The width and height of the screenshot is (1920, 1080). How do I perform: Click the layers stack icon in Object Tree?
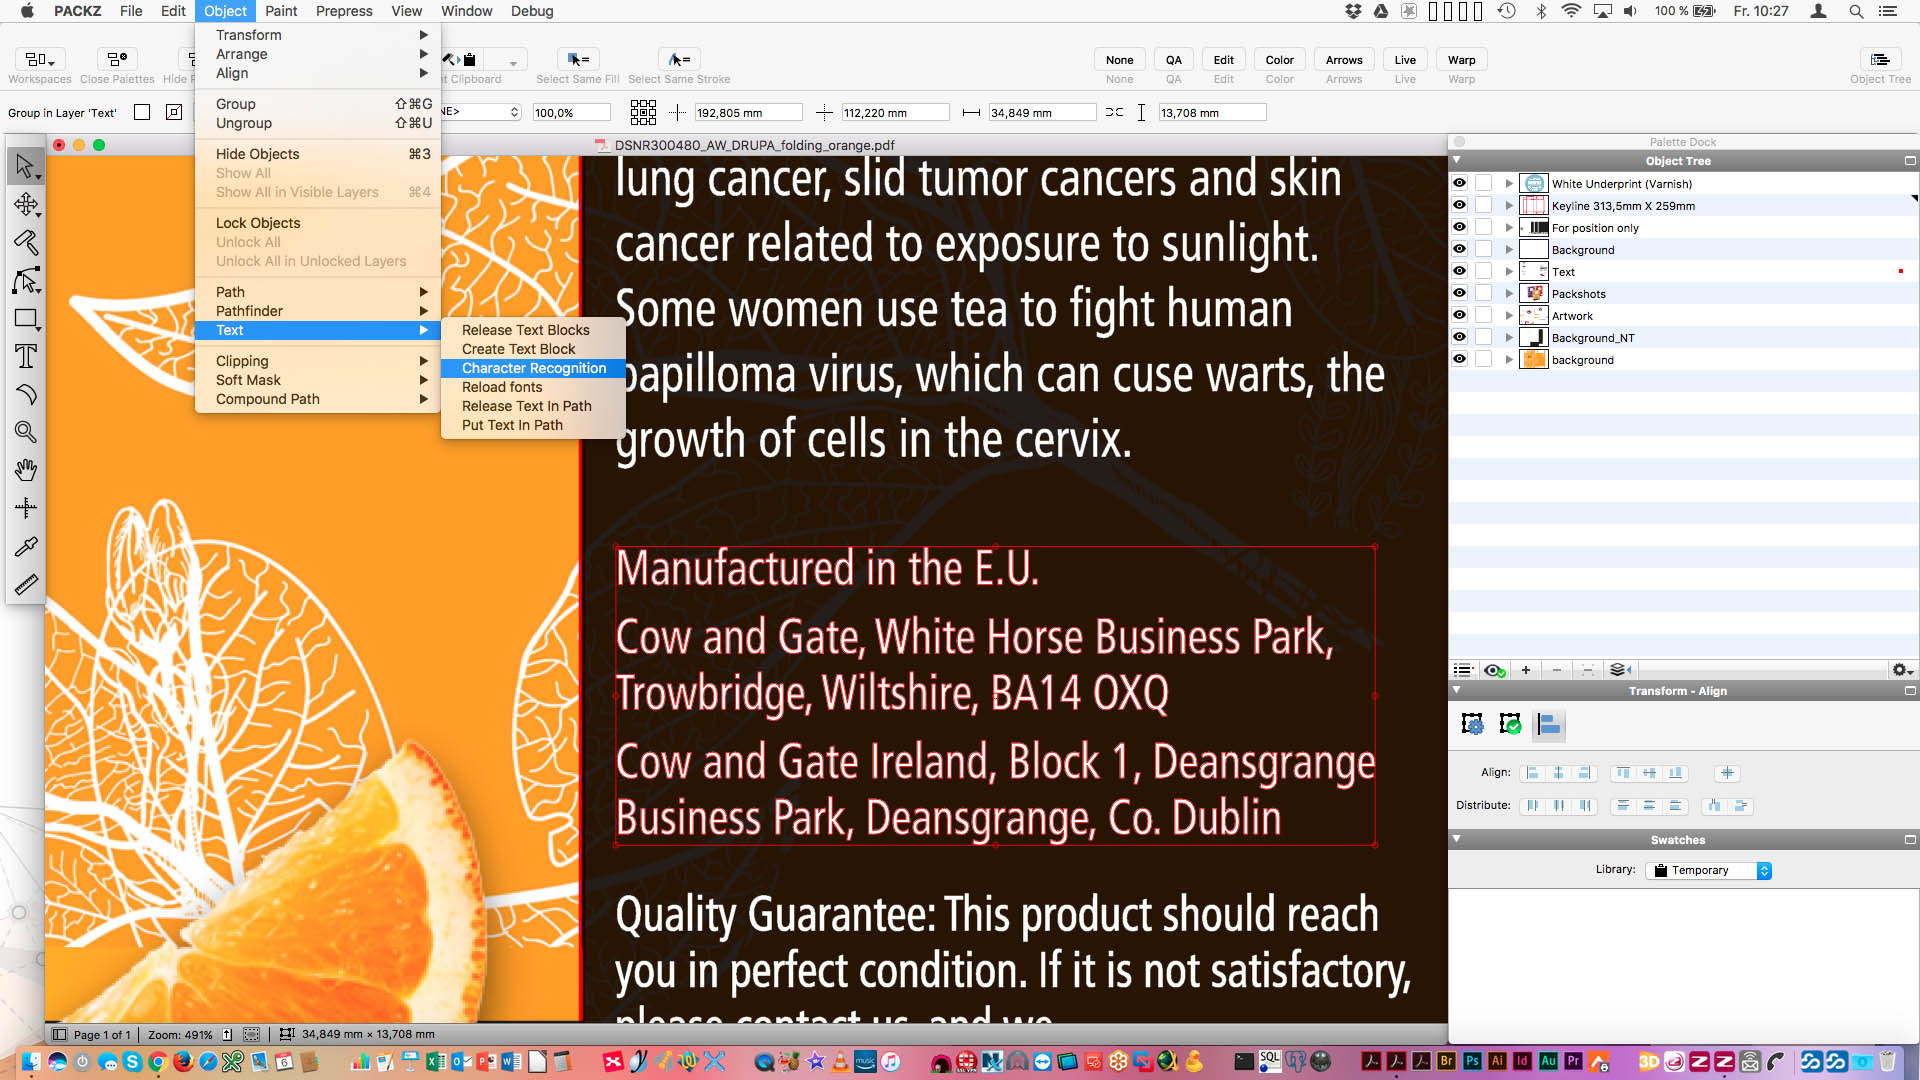[x=1619, y=670]
